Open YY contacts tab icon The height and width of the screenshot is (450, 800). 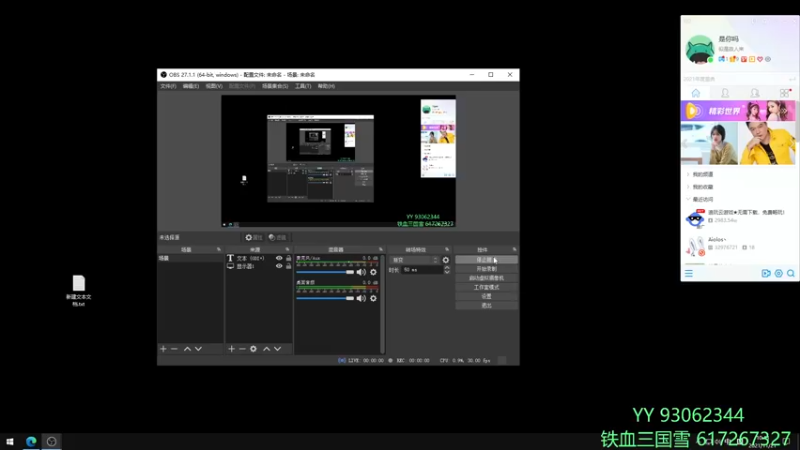(725, 93)
